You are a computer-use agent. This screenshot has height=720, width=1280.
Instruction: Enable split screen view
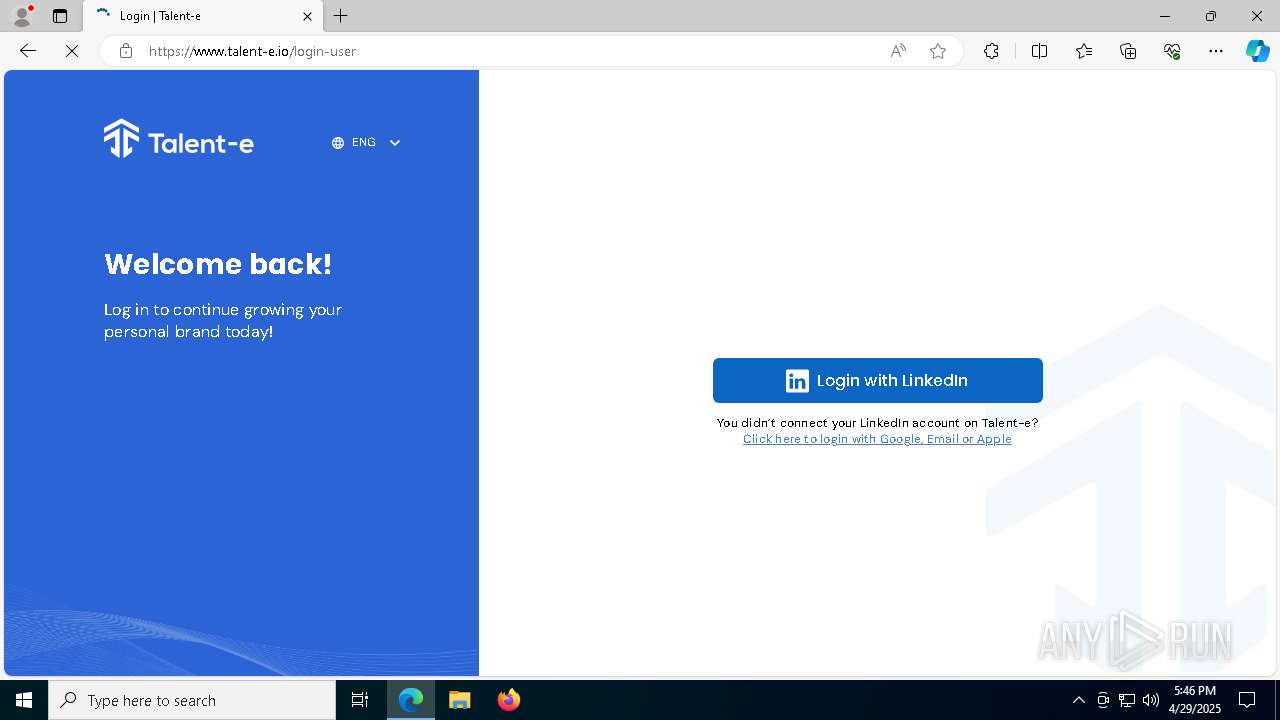[1039, 51]
